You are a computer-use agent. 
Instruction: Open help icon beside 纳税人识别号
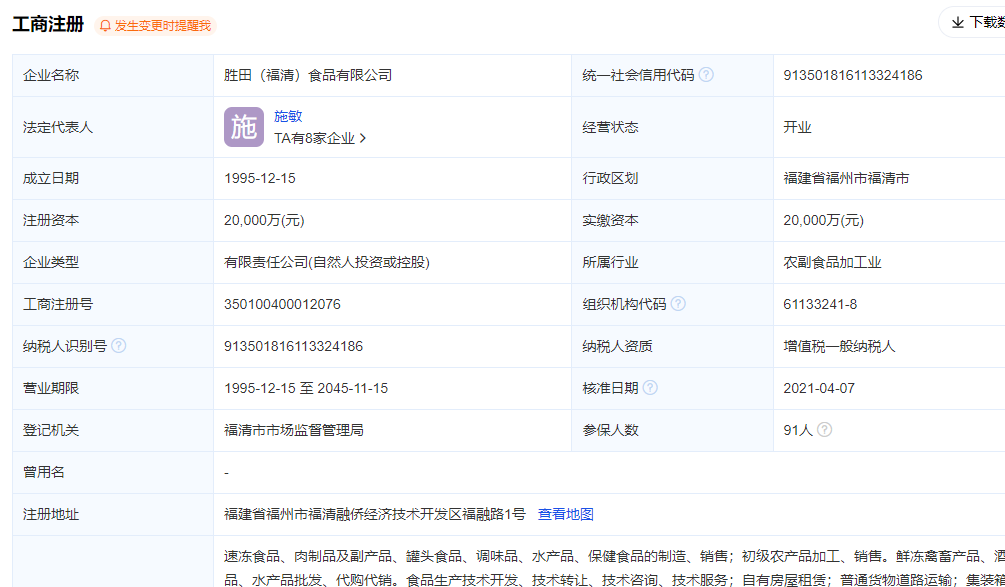click(x=119, y=346)
